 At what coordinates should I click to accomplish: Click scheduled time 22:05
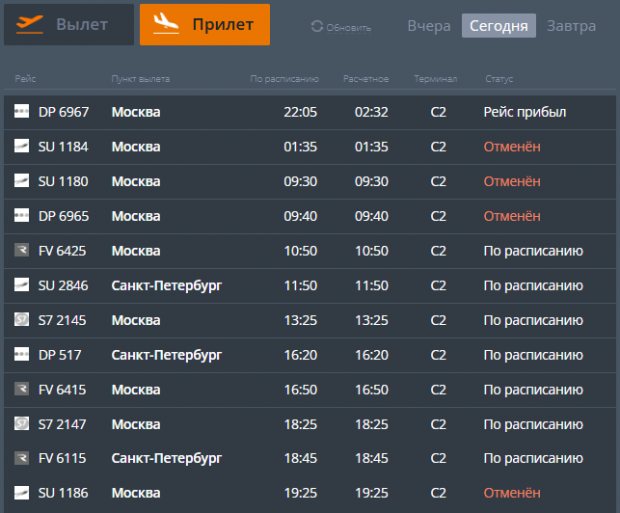click(x=301, y=112)
